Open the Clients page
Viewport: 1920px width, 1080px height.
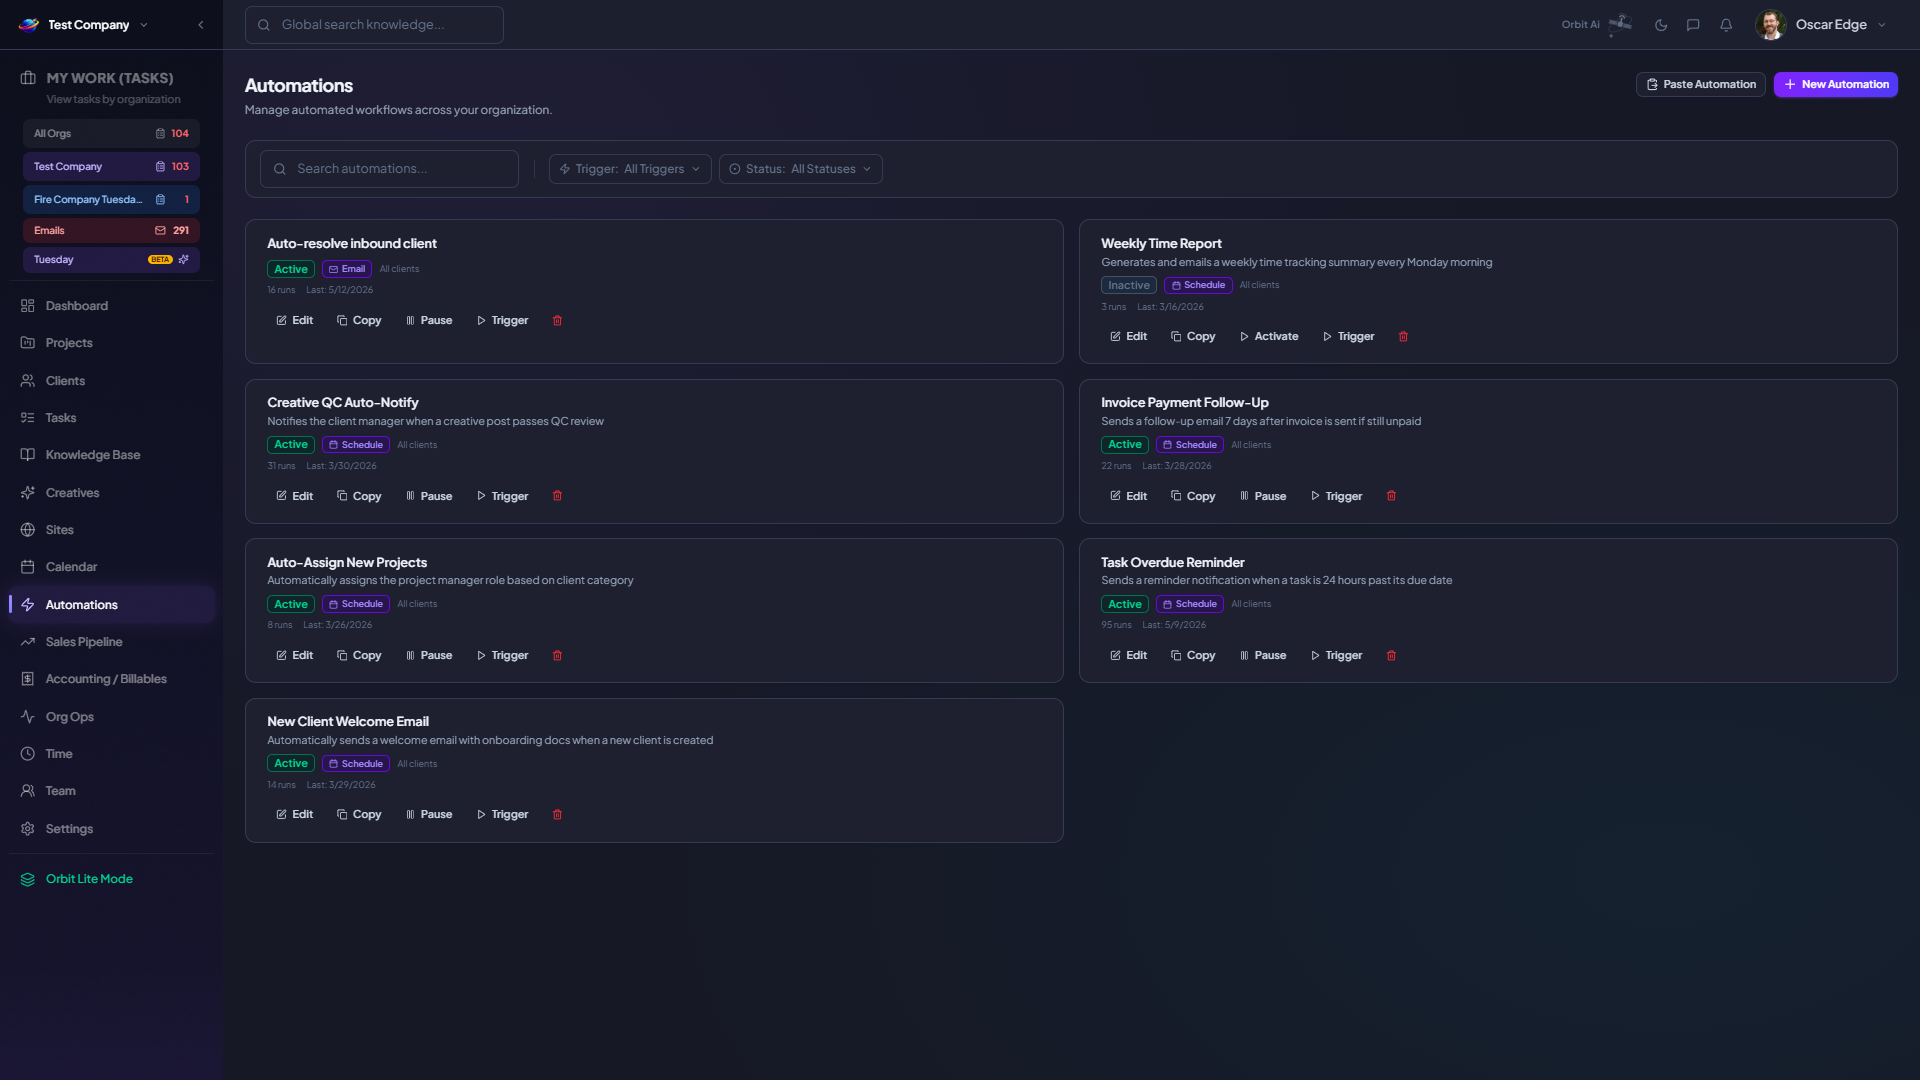(x=111, y=381)
